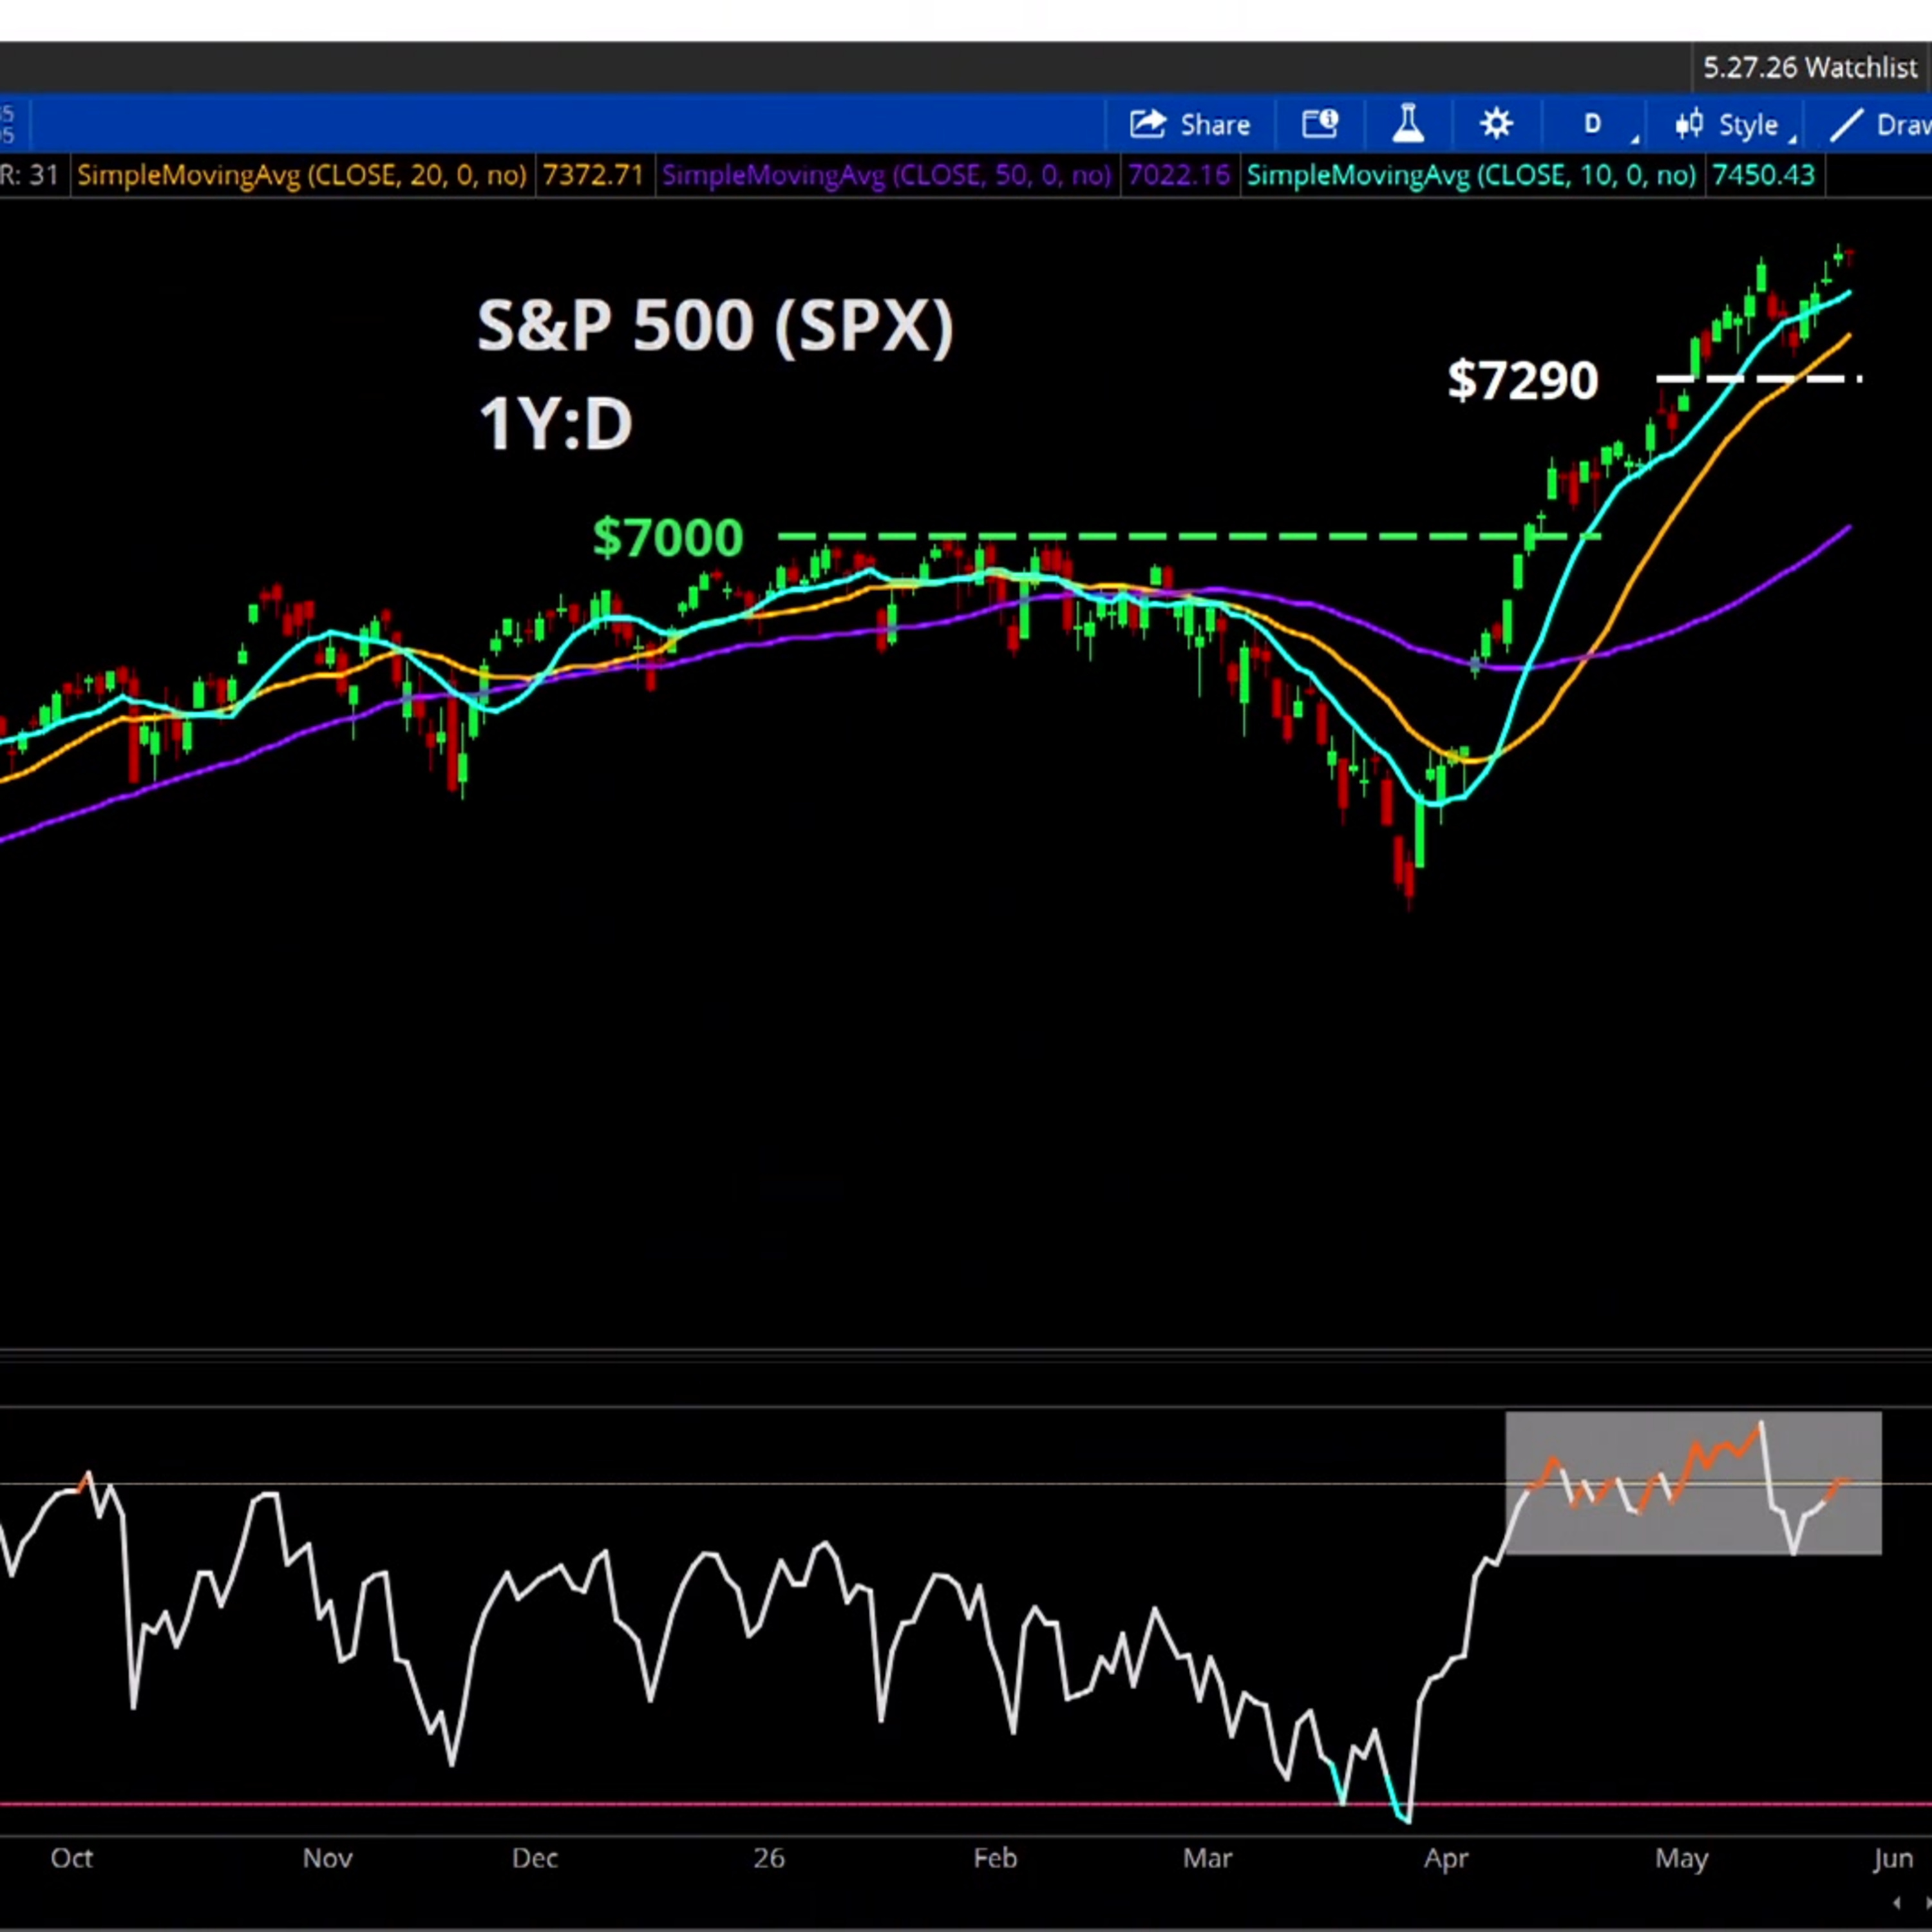Click the Share button in the chart toolbar
Image resolution: width=1932 pixels, height=1932 pixels.
pyautogui.click(x=1190, y=125)
